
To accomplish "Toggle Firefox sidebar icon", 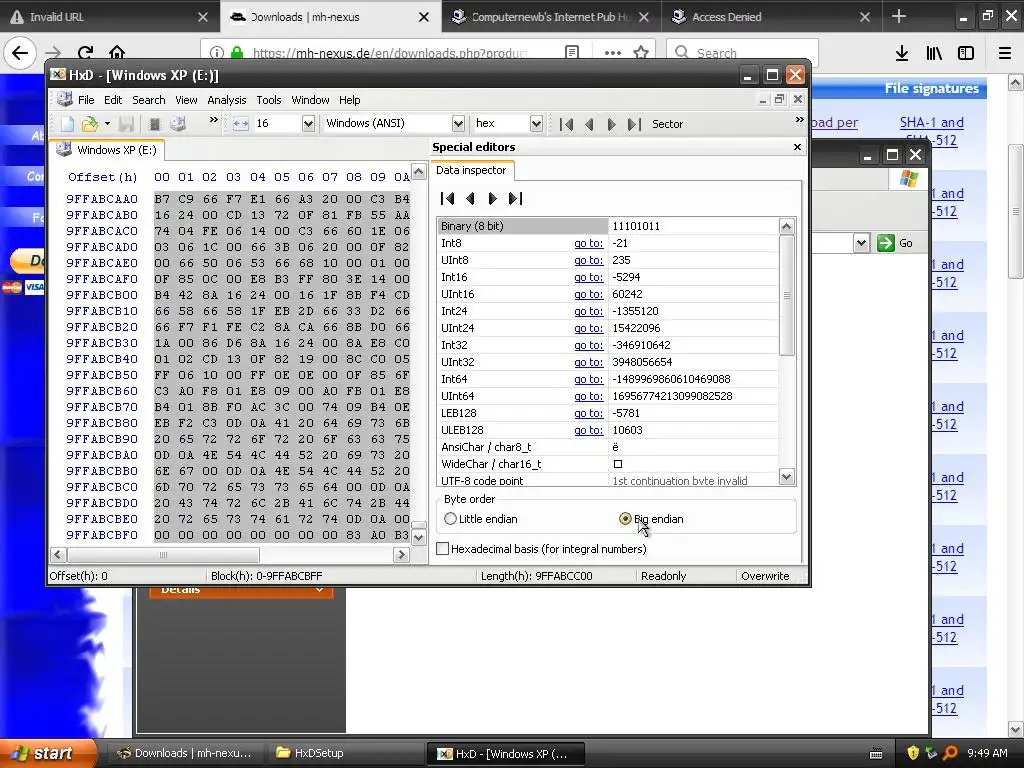I will click(966, 53).
